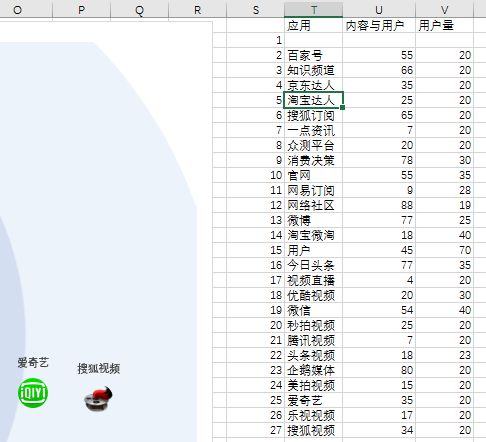Select the 搜狐订阅 cell
Image resolution: width=486 pixels, height=442 pixels.
point(314,115)
